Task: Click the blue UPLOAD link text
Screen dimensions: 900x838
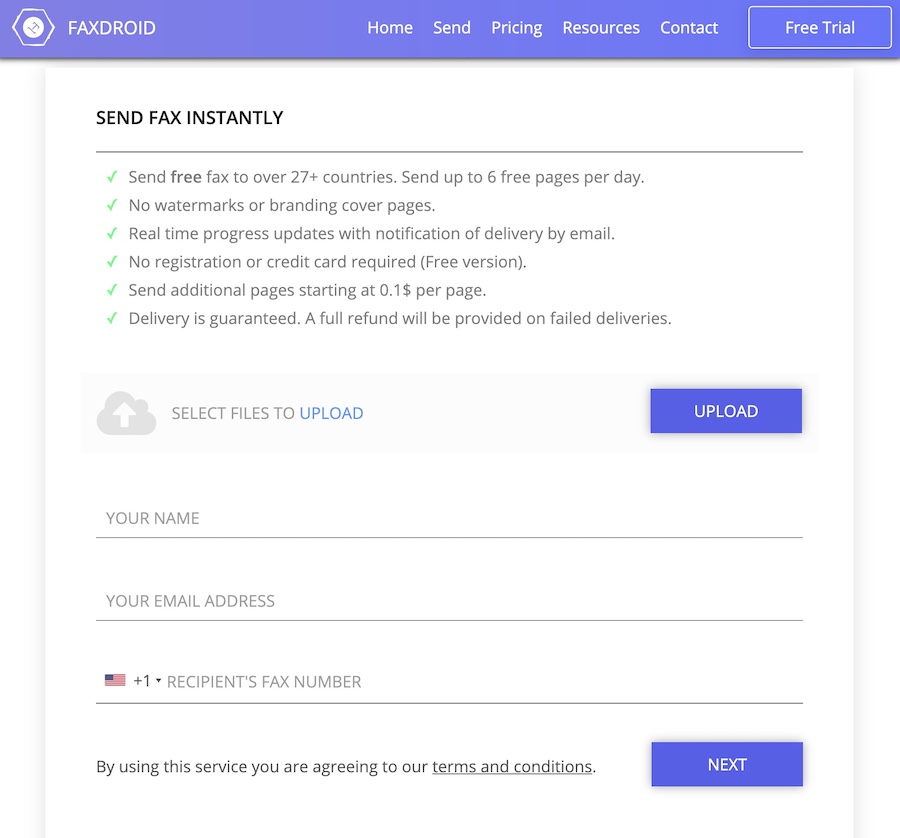Action: (331, 413)
